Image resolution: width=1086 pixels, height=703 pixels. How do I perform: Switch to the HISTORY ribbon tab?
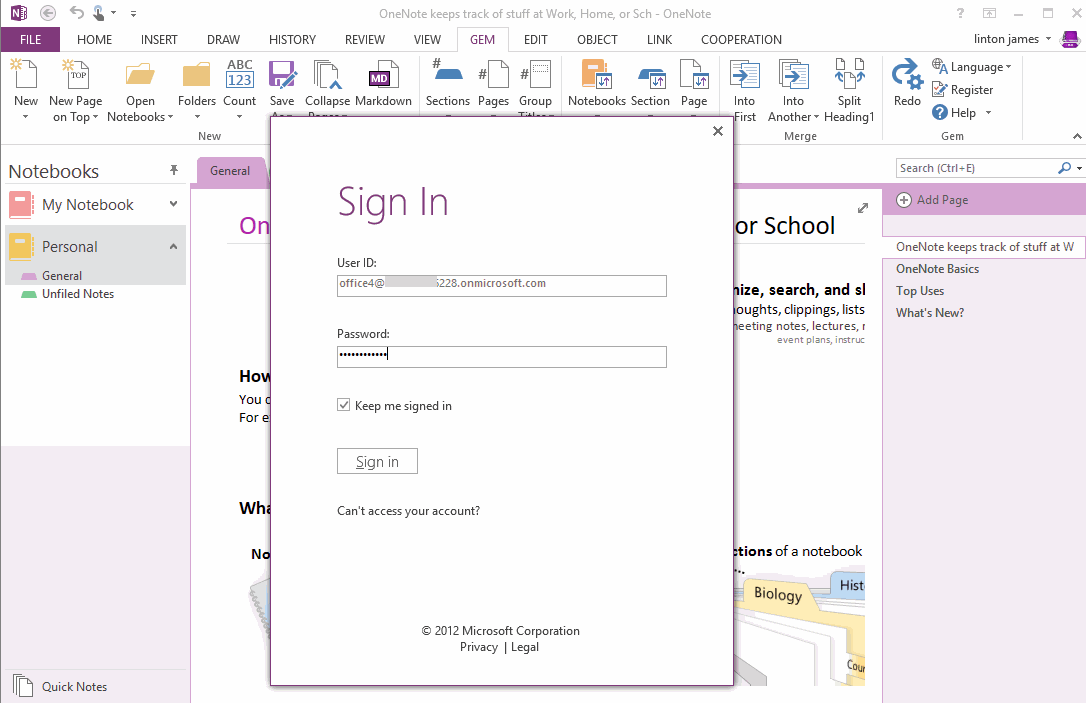292,39
